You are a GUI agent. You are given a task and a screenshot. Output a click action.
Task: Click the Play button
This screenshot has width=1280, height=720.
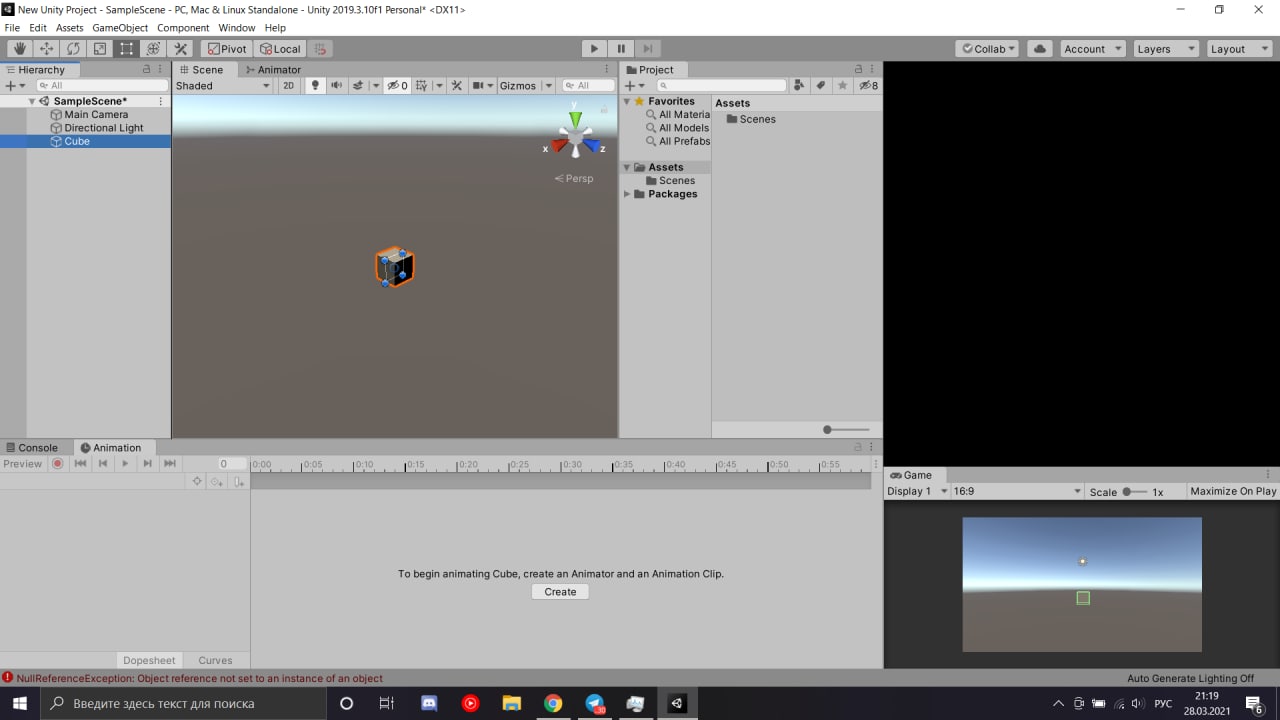(594, 48)
